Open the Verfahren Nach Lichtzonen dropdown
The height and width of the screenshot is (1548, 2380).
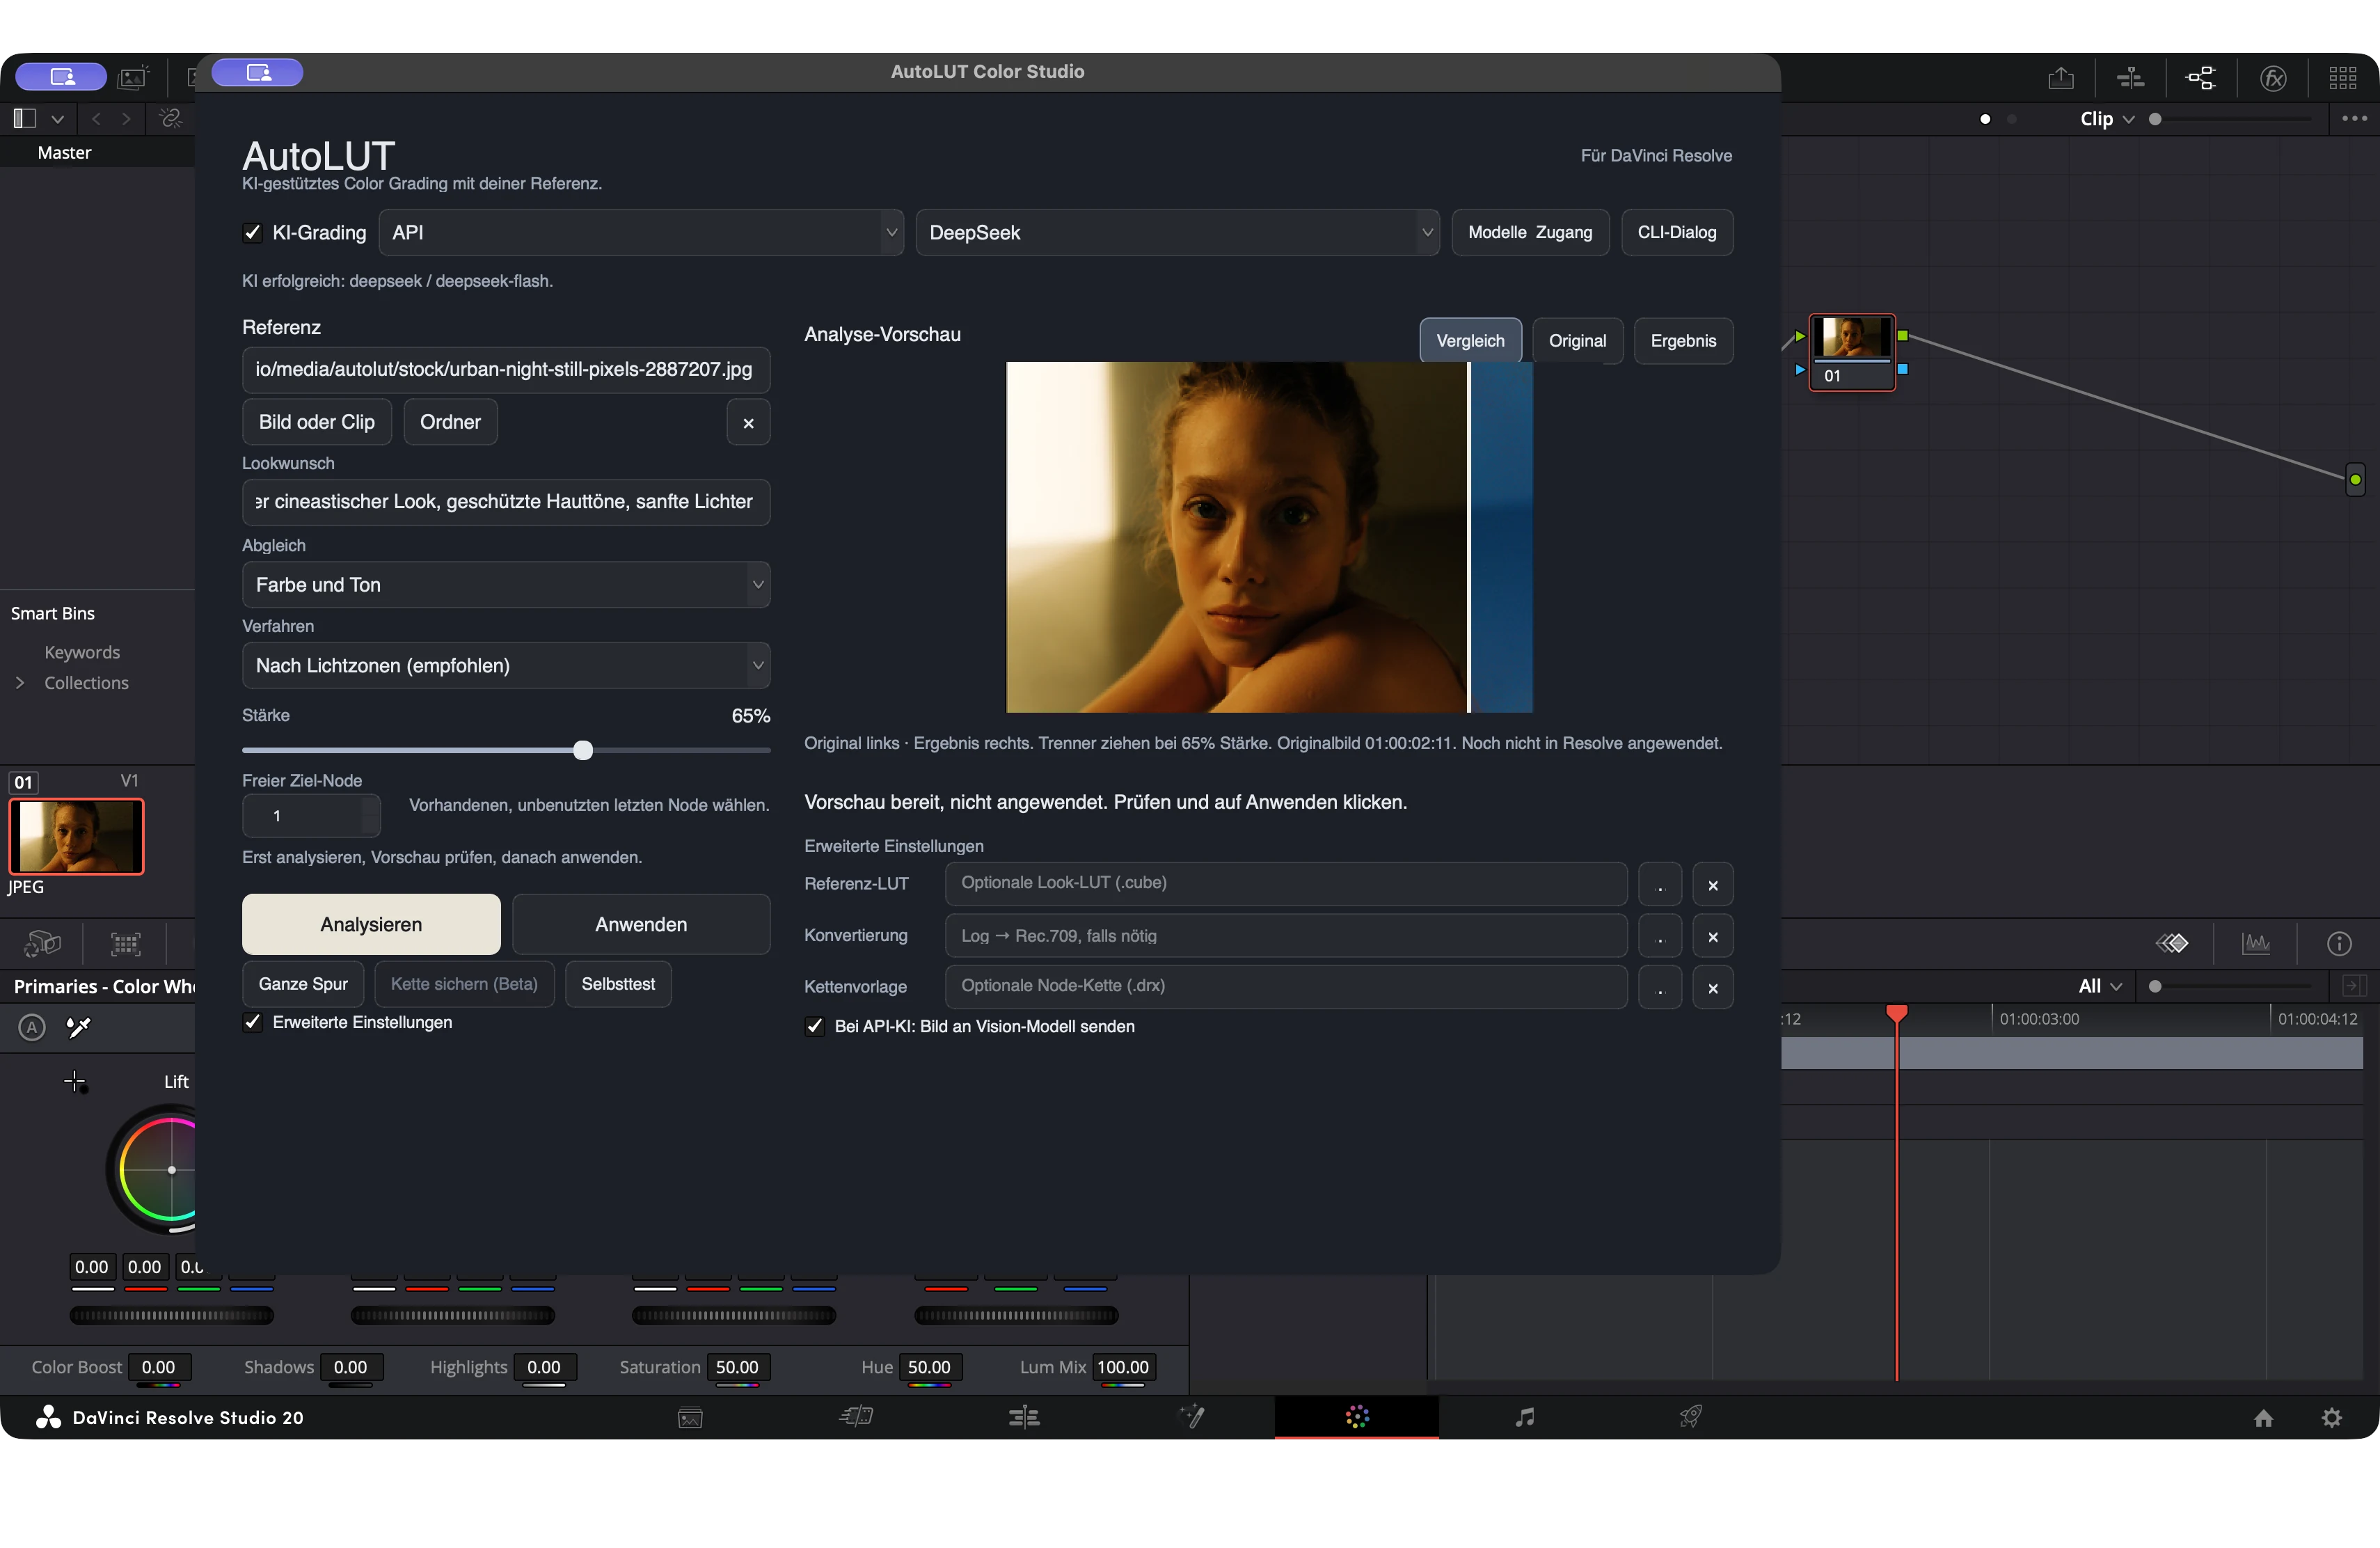[x=506, y=666]
